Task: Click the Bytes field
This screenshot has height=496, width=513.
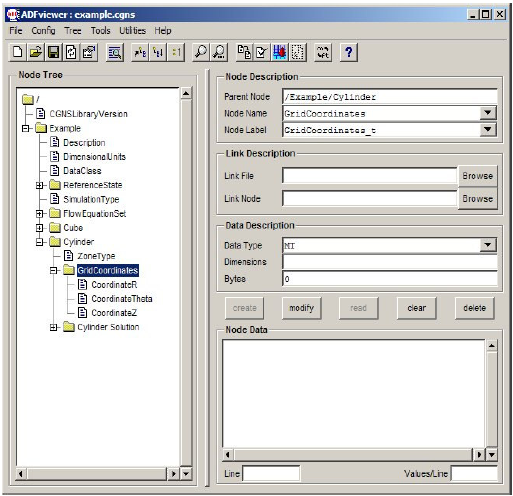Action: (389, 279)
